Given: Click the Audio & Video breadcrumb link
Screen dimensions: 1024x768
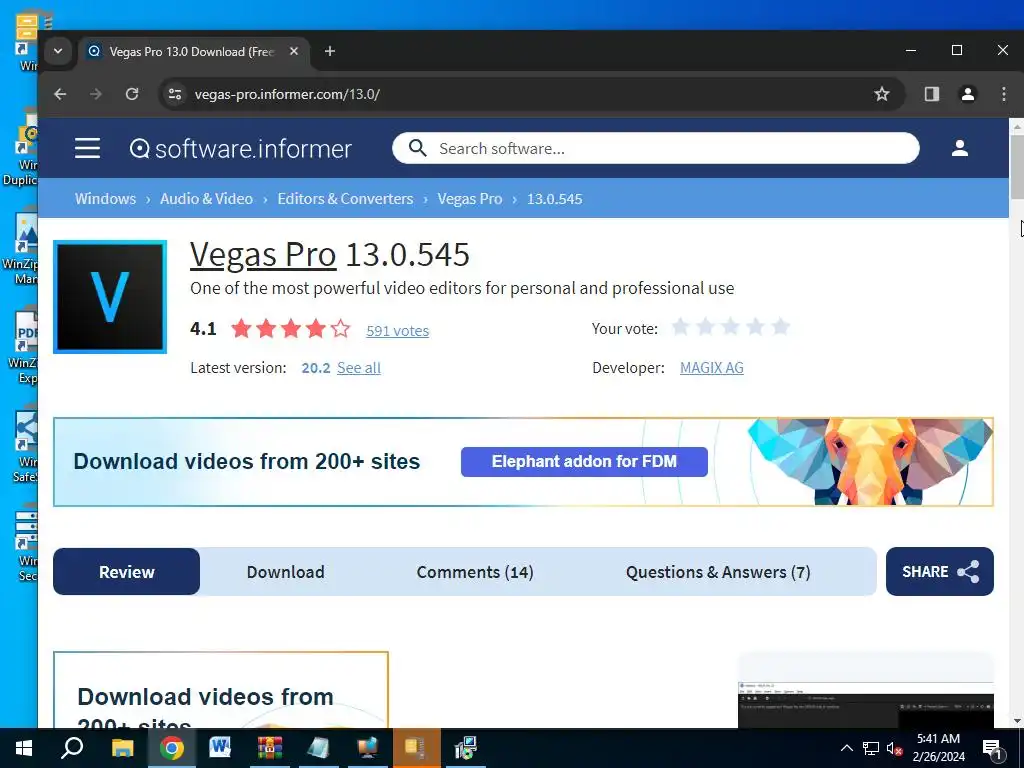Looking at the screenshot, I should [206, 199].
